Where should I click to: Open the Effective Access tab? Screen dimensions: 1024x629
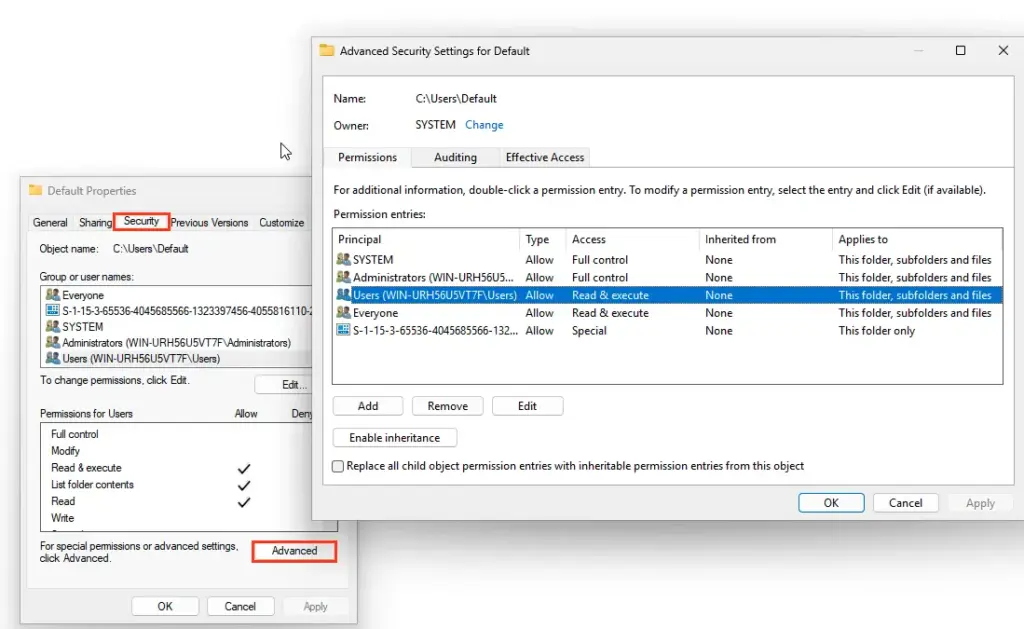(544, 158)
